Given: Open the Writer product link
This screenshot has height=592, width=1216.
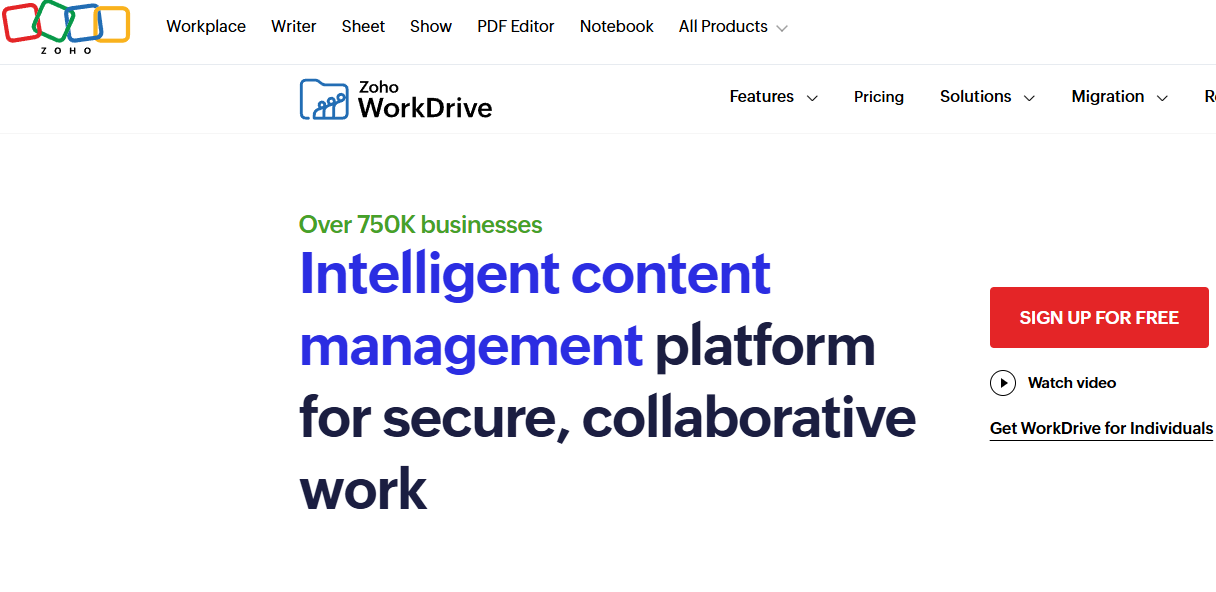Looking at the screenshot, I should (x=294, y=27).
